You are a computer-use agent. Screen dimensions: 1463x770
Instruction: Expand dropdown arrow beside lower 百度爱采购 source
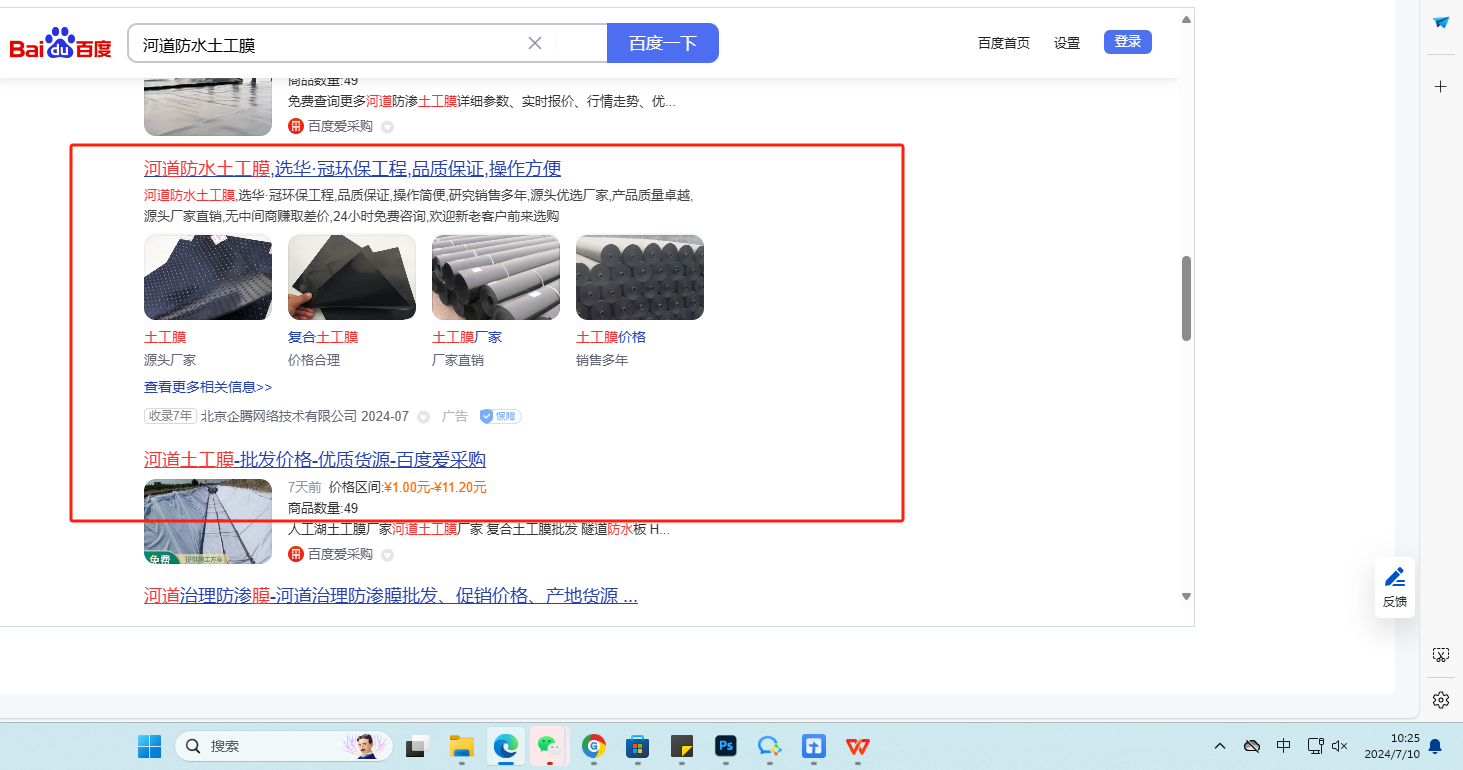tap(387, 555)
